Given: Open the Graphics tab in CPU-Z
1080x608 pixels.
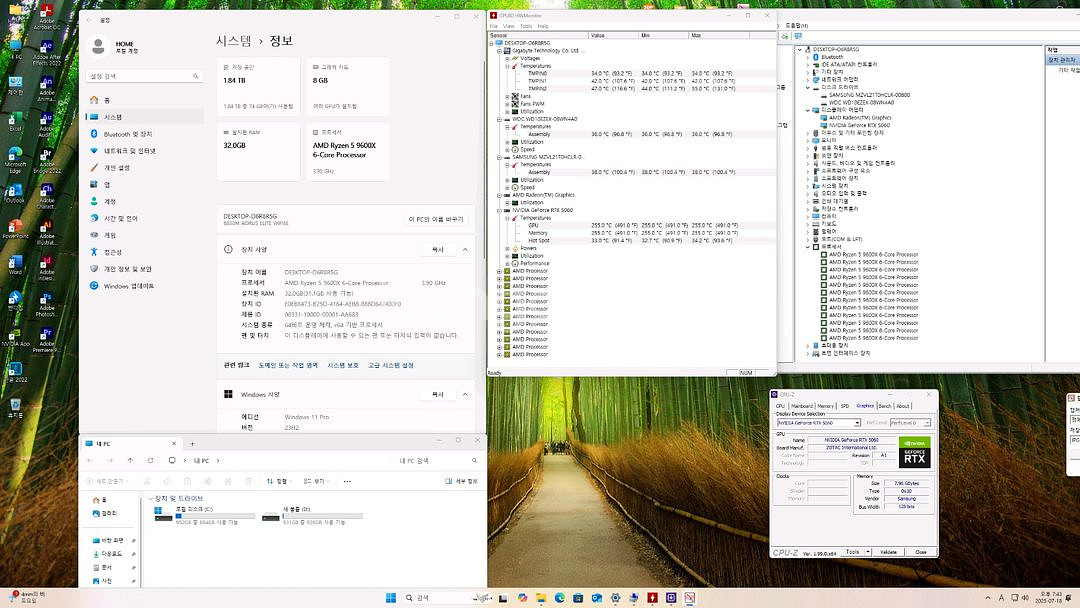Looking at the screenshot, I should point(864,406).
